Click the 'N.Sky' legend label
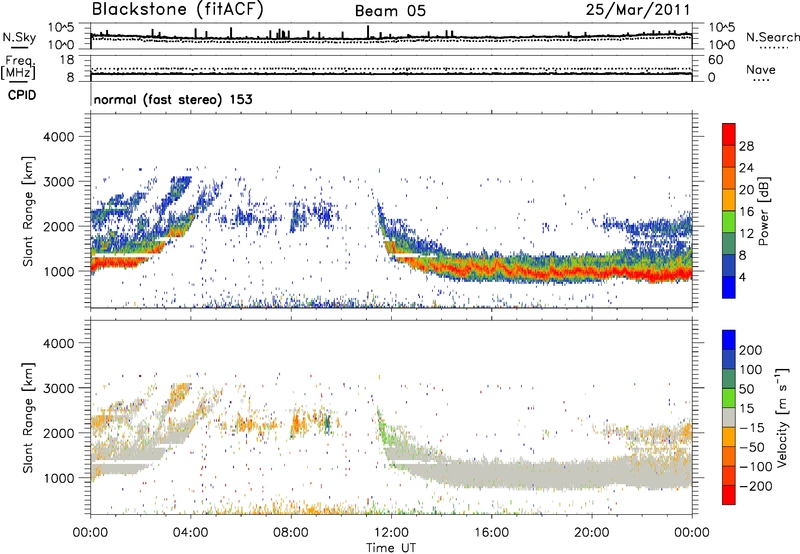 pos(19,37)
